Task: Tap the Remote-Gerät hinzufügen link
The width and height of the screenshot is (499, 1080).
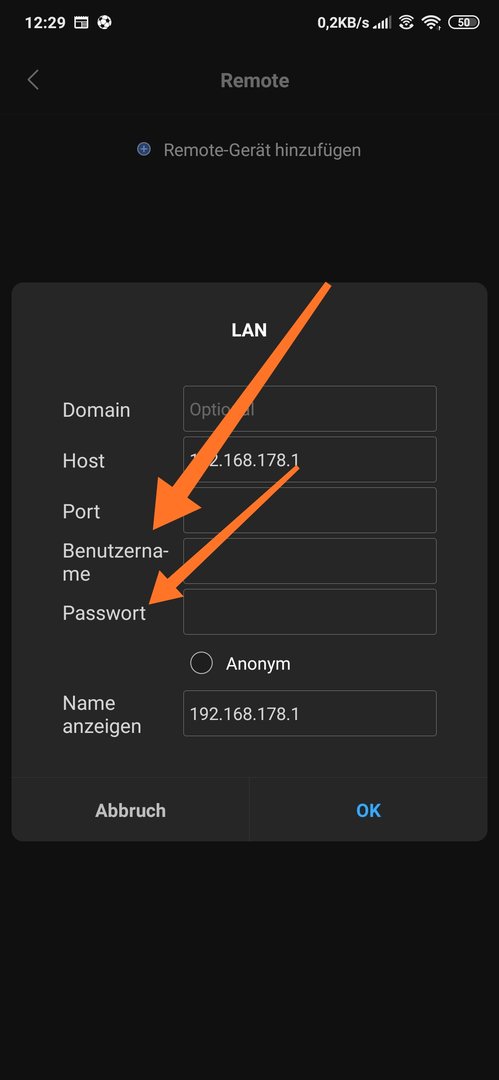Action: point(262,149)
